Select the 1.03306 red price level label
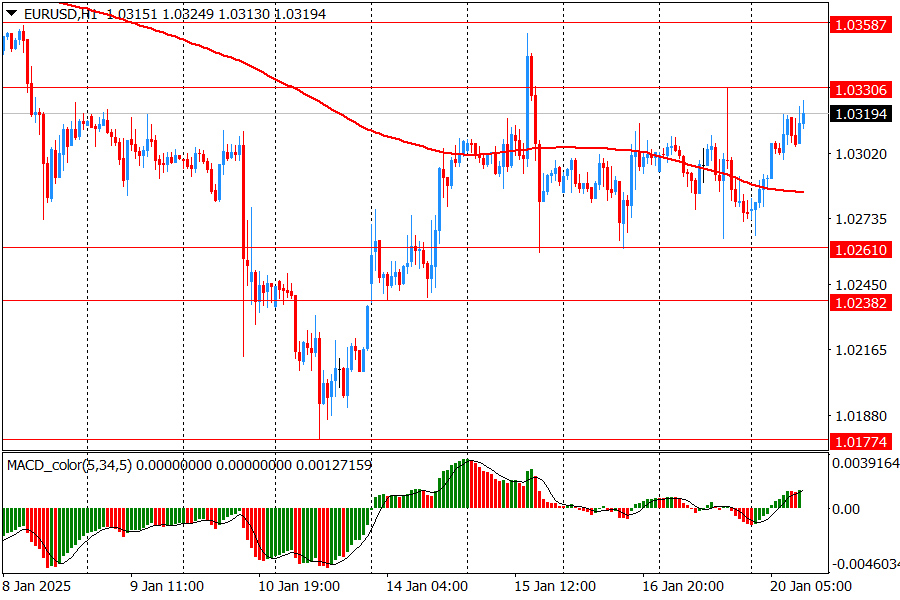Screen dimensions: 900x600 point(860,89)
